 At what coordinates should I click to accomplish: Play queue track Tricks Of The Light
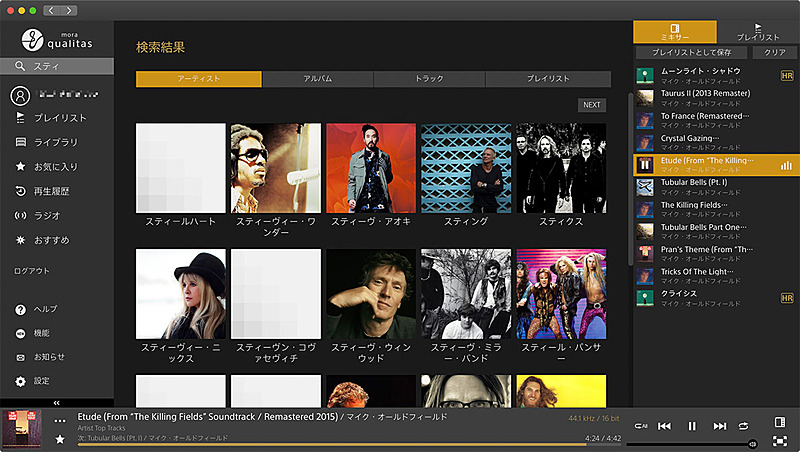pyautogui.click(x=716, y=276)
